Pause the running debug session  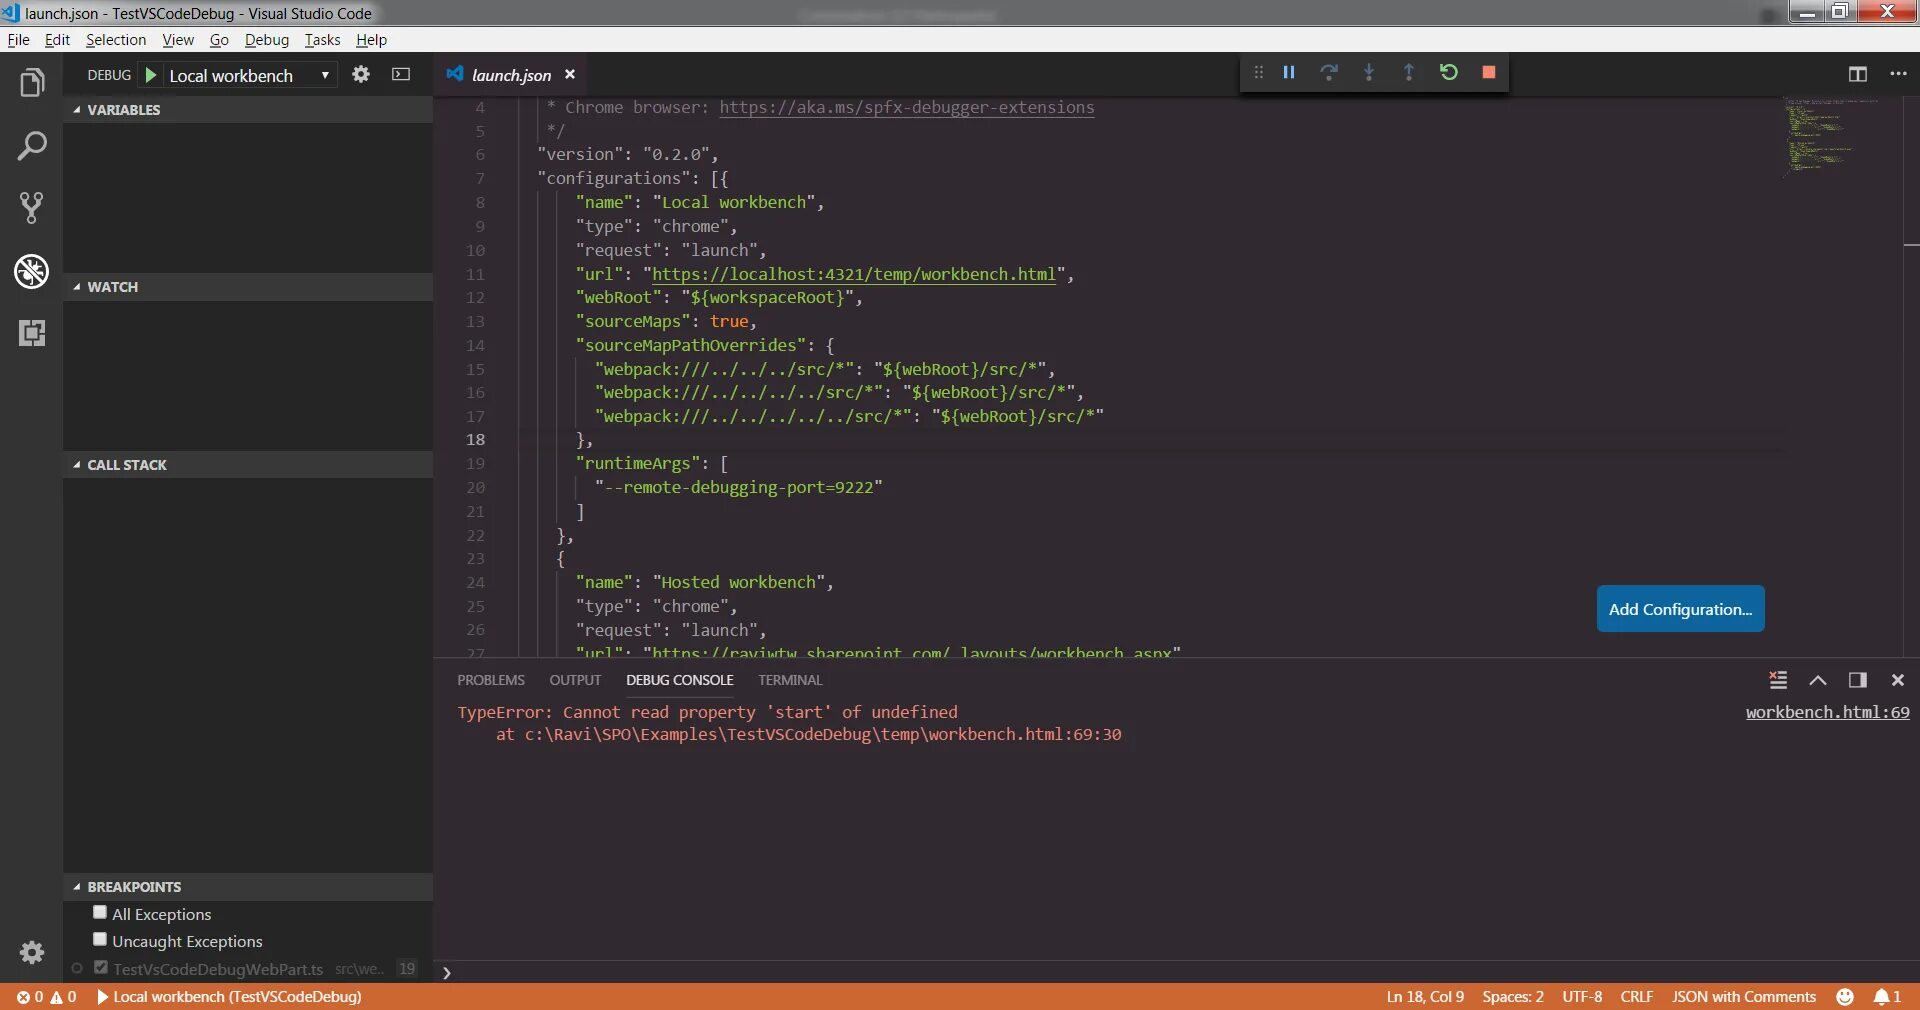(x=1289, y=72)
